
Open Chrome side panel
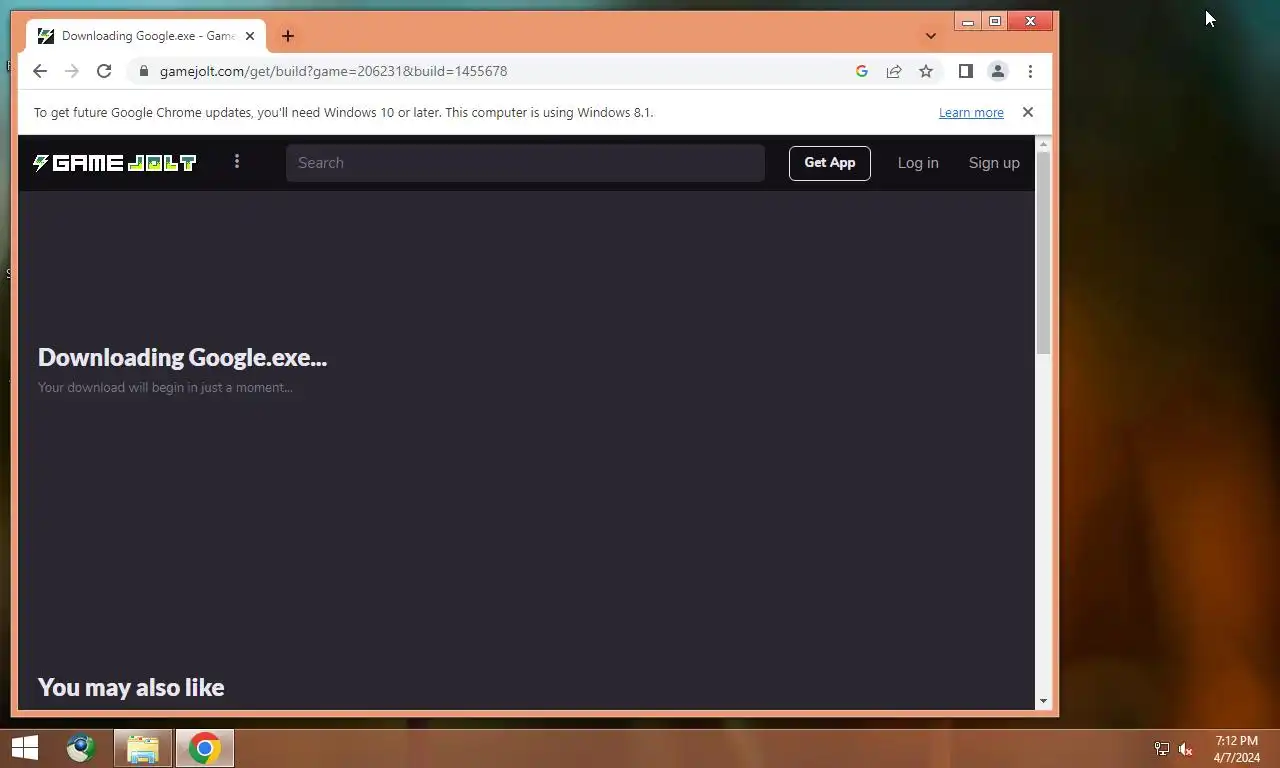(966, 71)
